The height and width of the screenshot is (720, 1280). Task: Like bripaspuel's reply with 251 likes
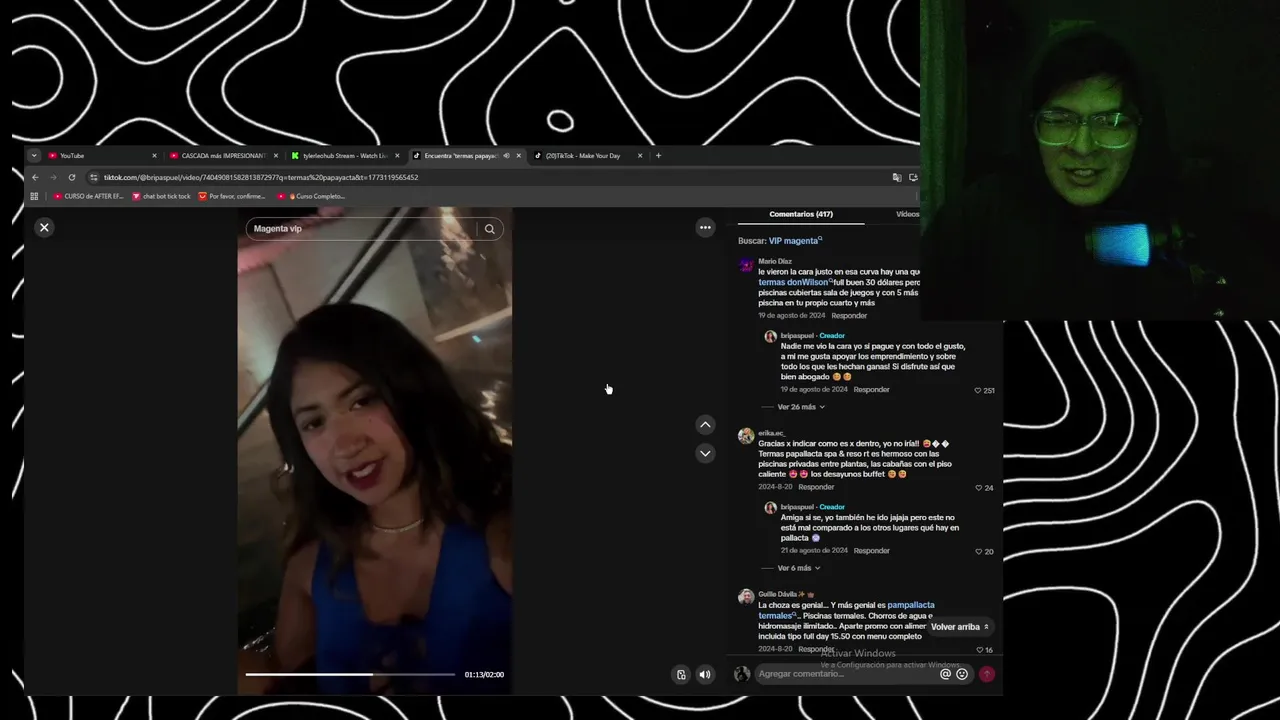979,390
